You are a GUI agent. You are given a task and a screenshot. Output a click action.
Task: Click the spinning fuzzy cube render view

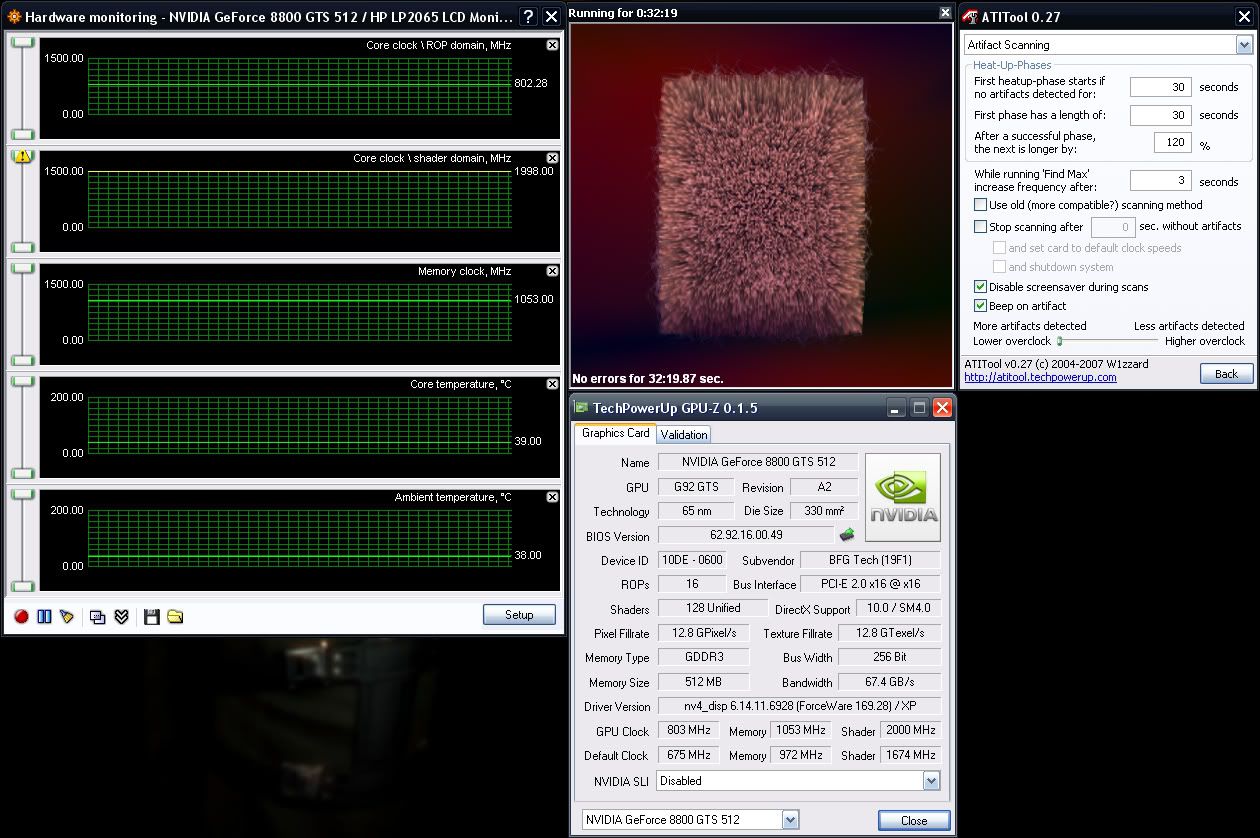point(762,205)
